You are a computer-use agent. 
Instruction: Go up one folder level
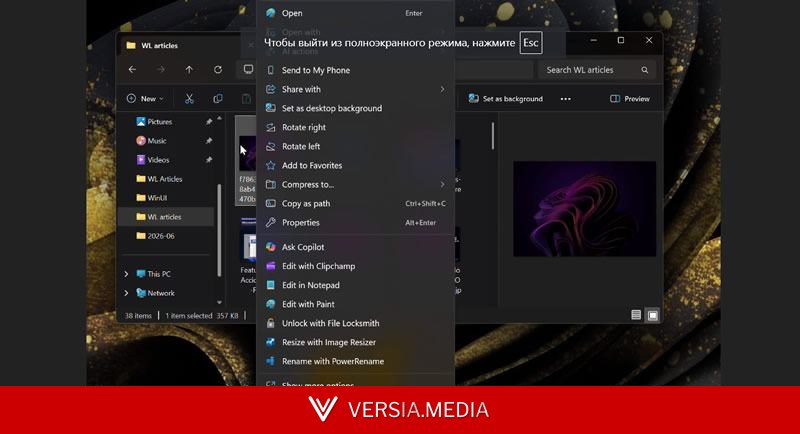[189, 69]
